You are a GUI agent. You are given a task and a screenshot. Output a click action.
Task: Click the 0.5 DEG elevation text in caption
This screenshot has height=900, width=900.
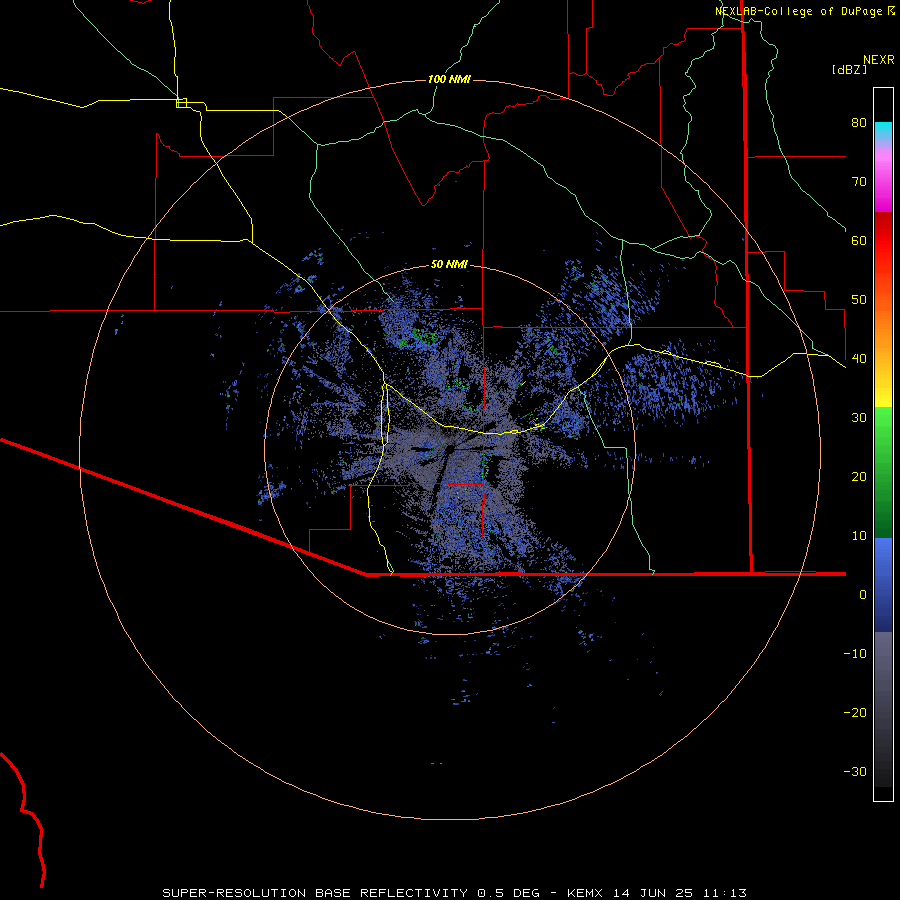coord(508,893)
